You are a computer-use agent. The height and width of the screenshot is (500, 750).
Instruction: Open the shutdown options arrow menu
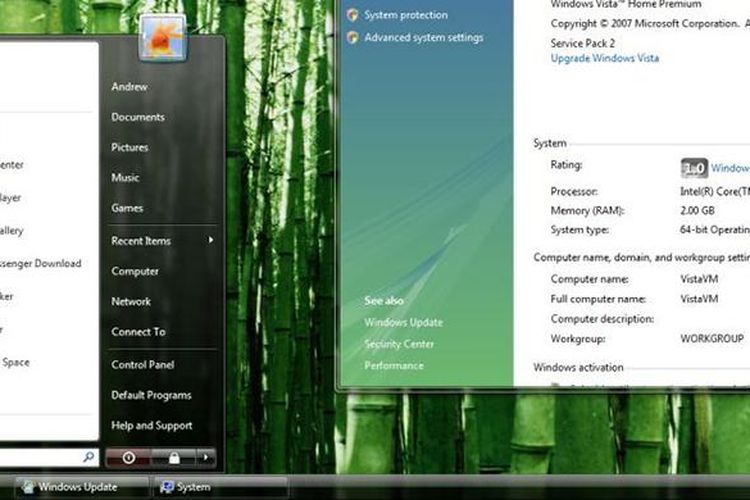point(206,458)
